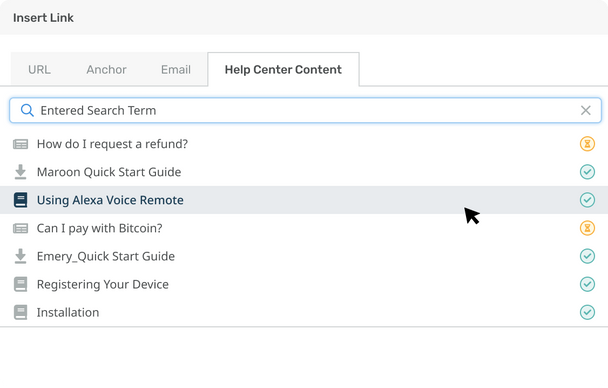Viewport: 608px width, 388px height.
Task: Click book icon beside Using Alexa Voice Remote
Action: coord(21,200)
